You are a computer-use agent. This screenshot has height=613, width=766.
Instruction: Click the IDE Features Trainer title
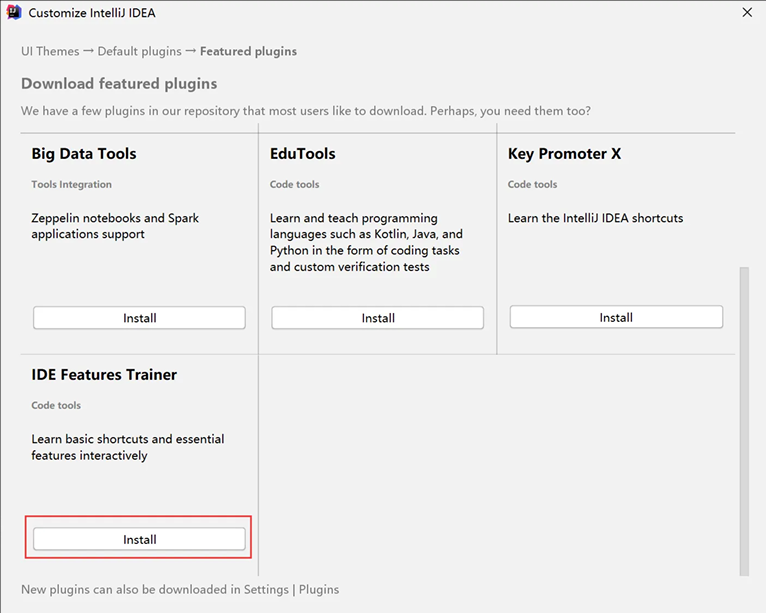(104, 375)
